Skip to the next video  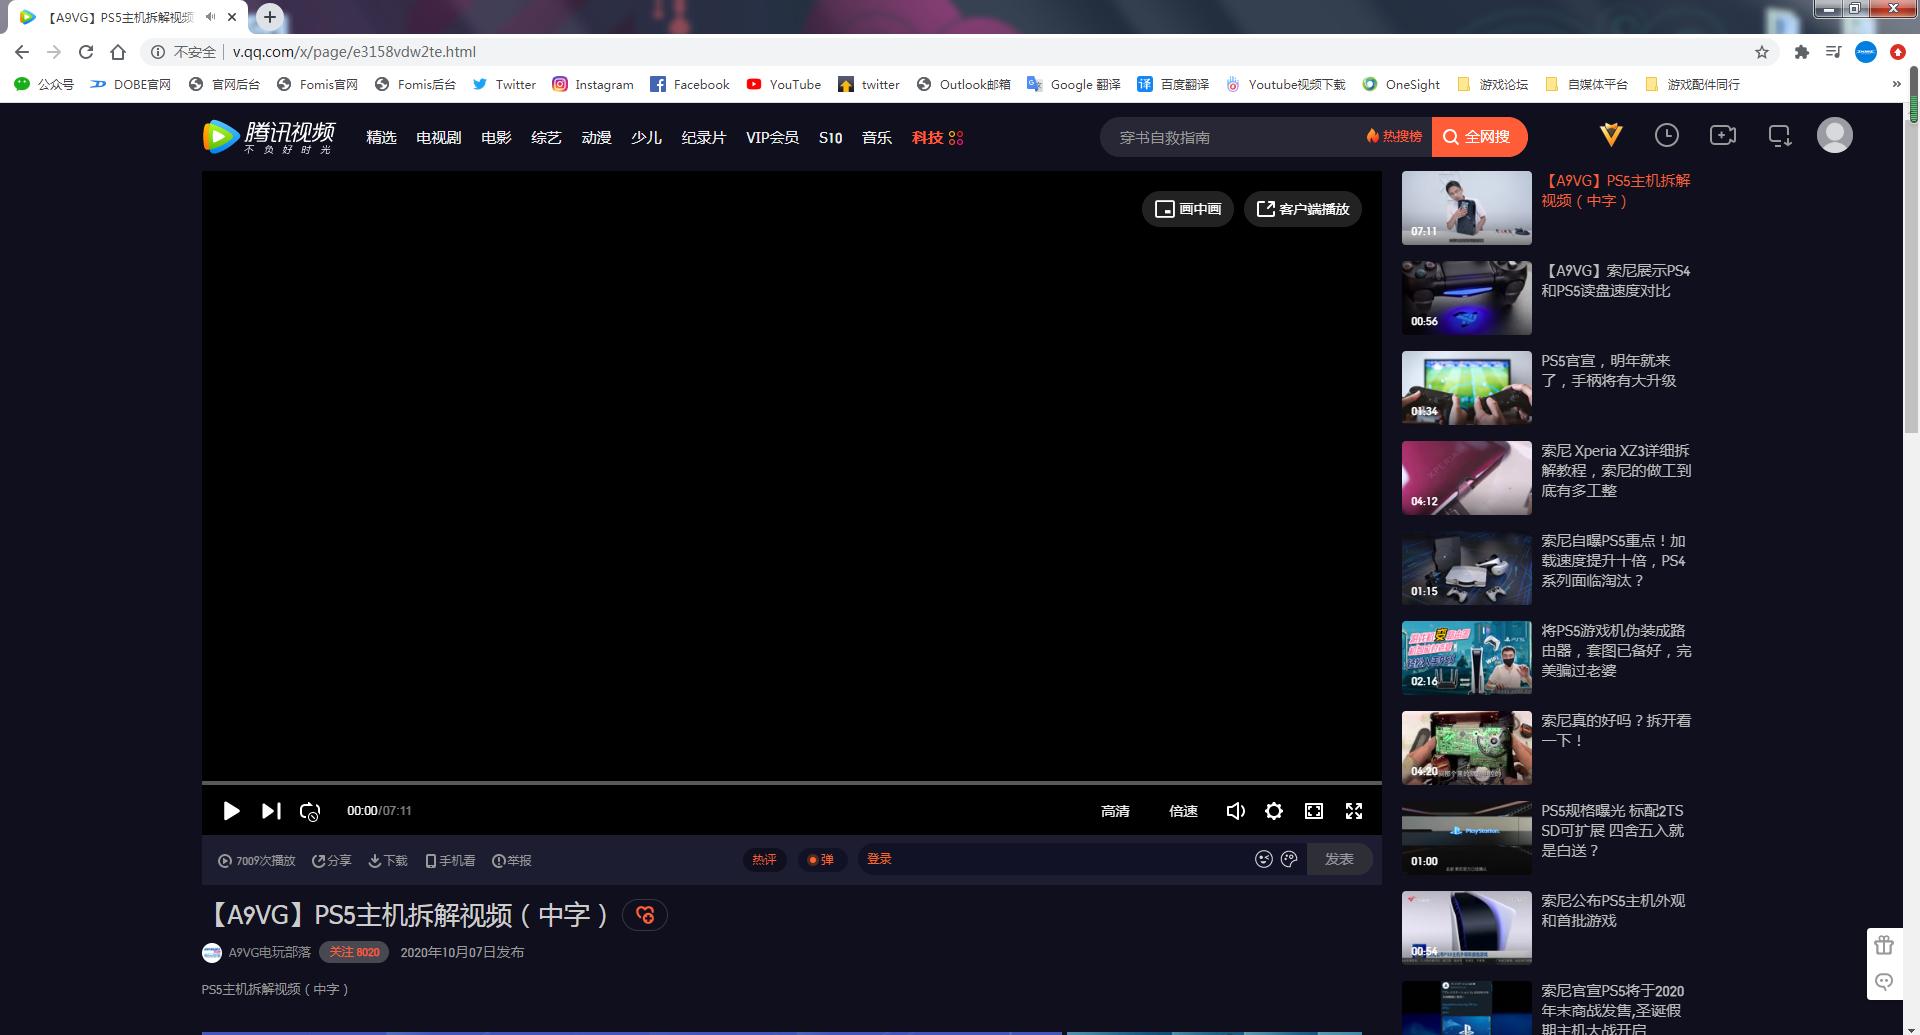[271, 811]
